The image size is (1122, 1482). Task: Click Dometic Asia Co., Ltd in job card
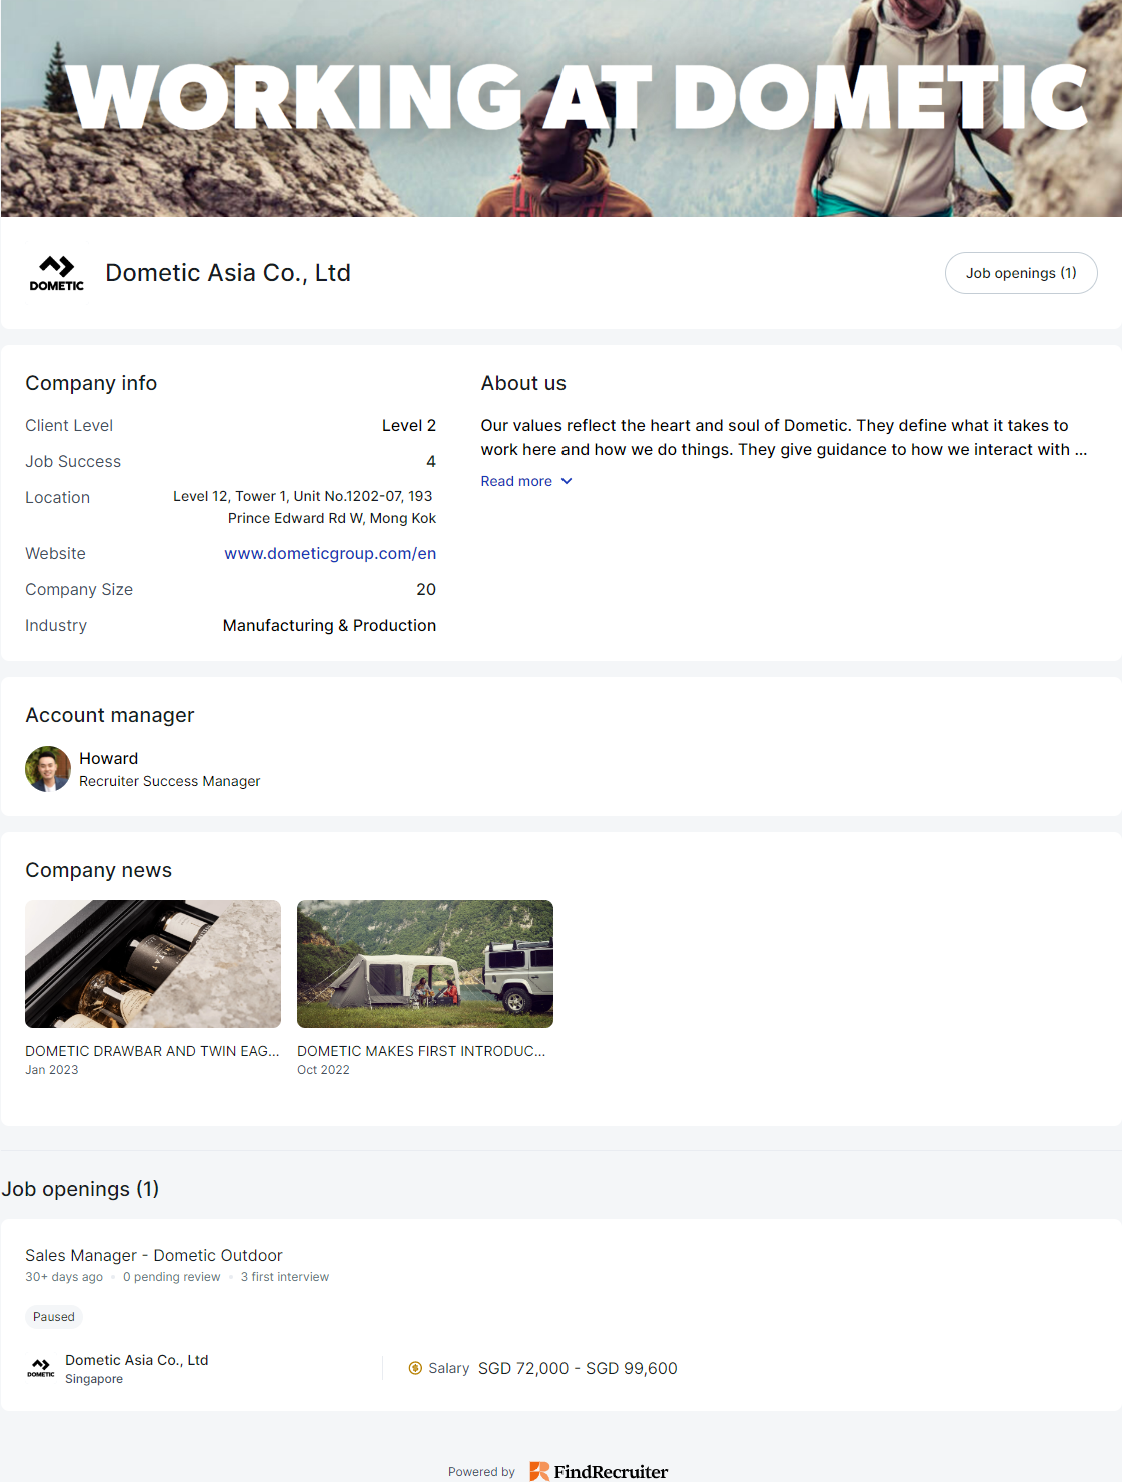click(x=137, y=1360)
